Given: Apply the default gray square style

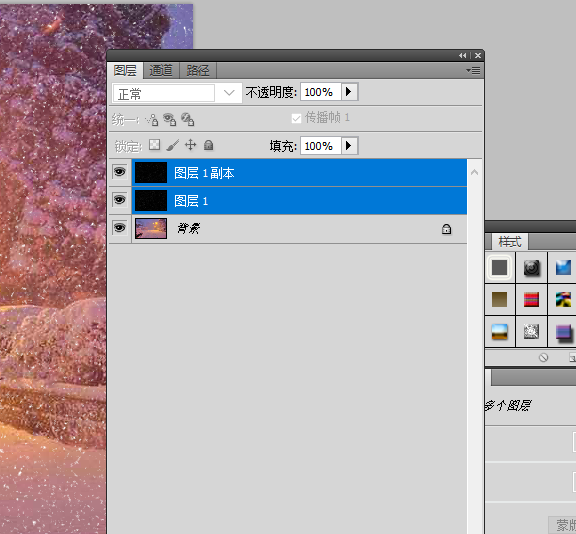Looking at the screenshot, I should (500, 267).
